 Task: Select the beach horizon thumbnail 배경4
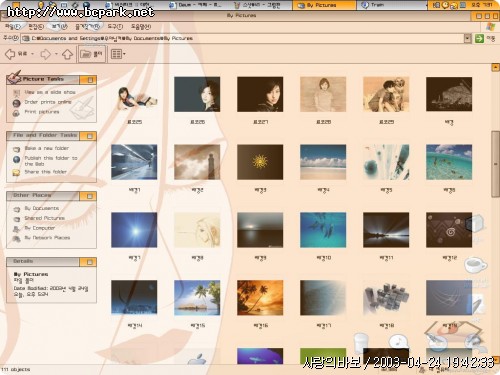click(x=323, y=162)
